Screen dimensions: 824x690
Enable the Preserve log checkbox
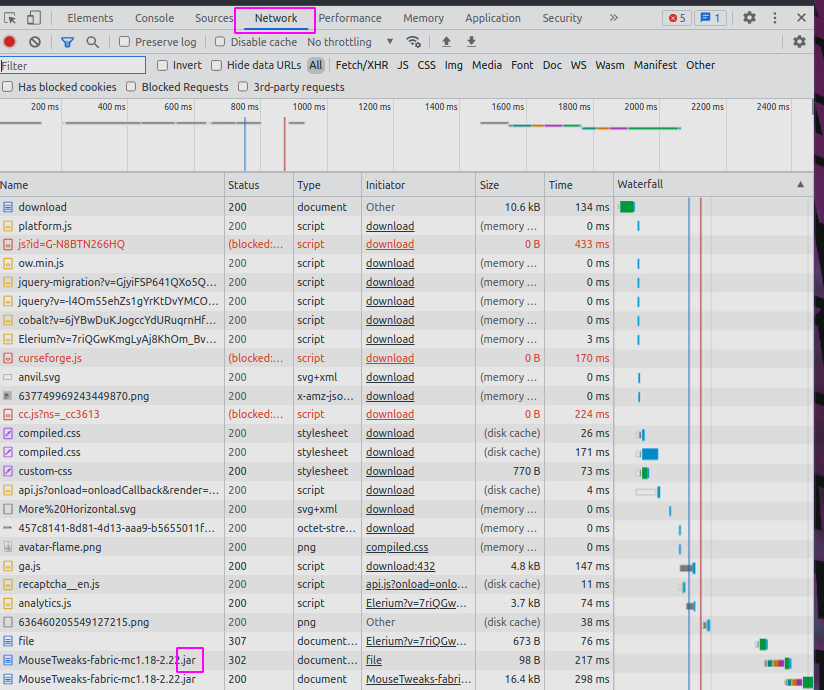click(x=125, y=42)
